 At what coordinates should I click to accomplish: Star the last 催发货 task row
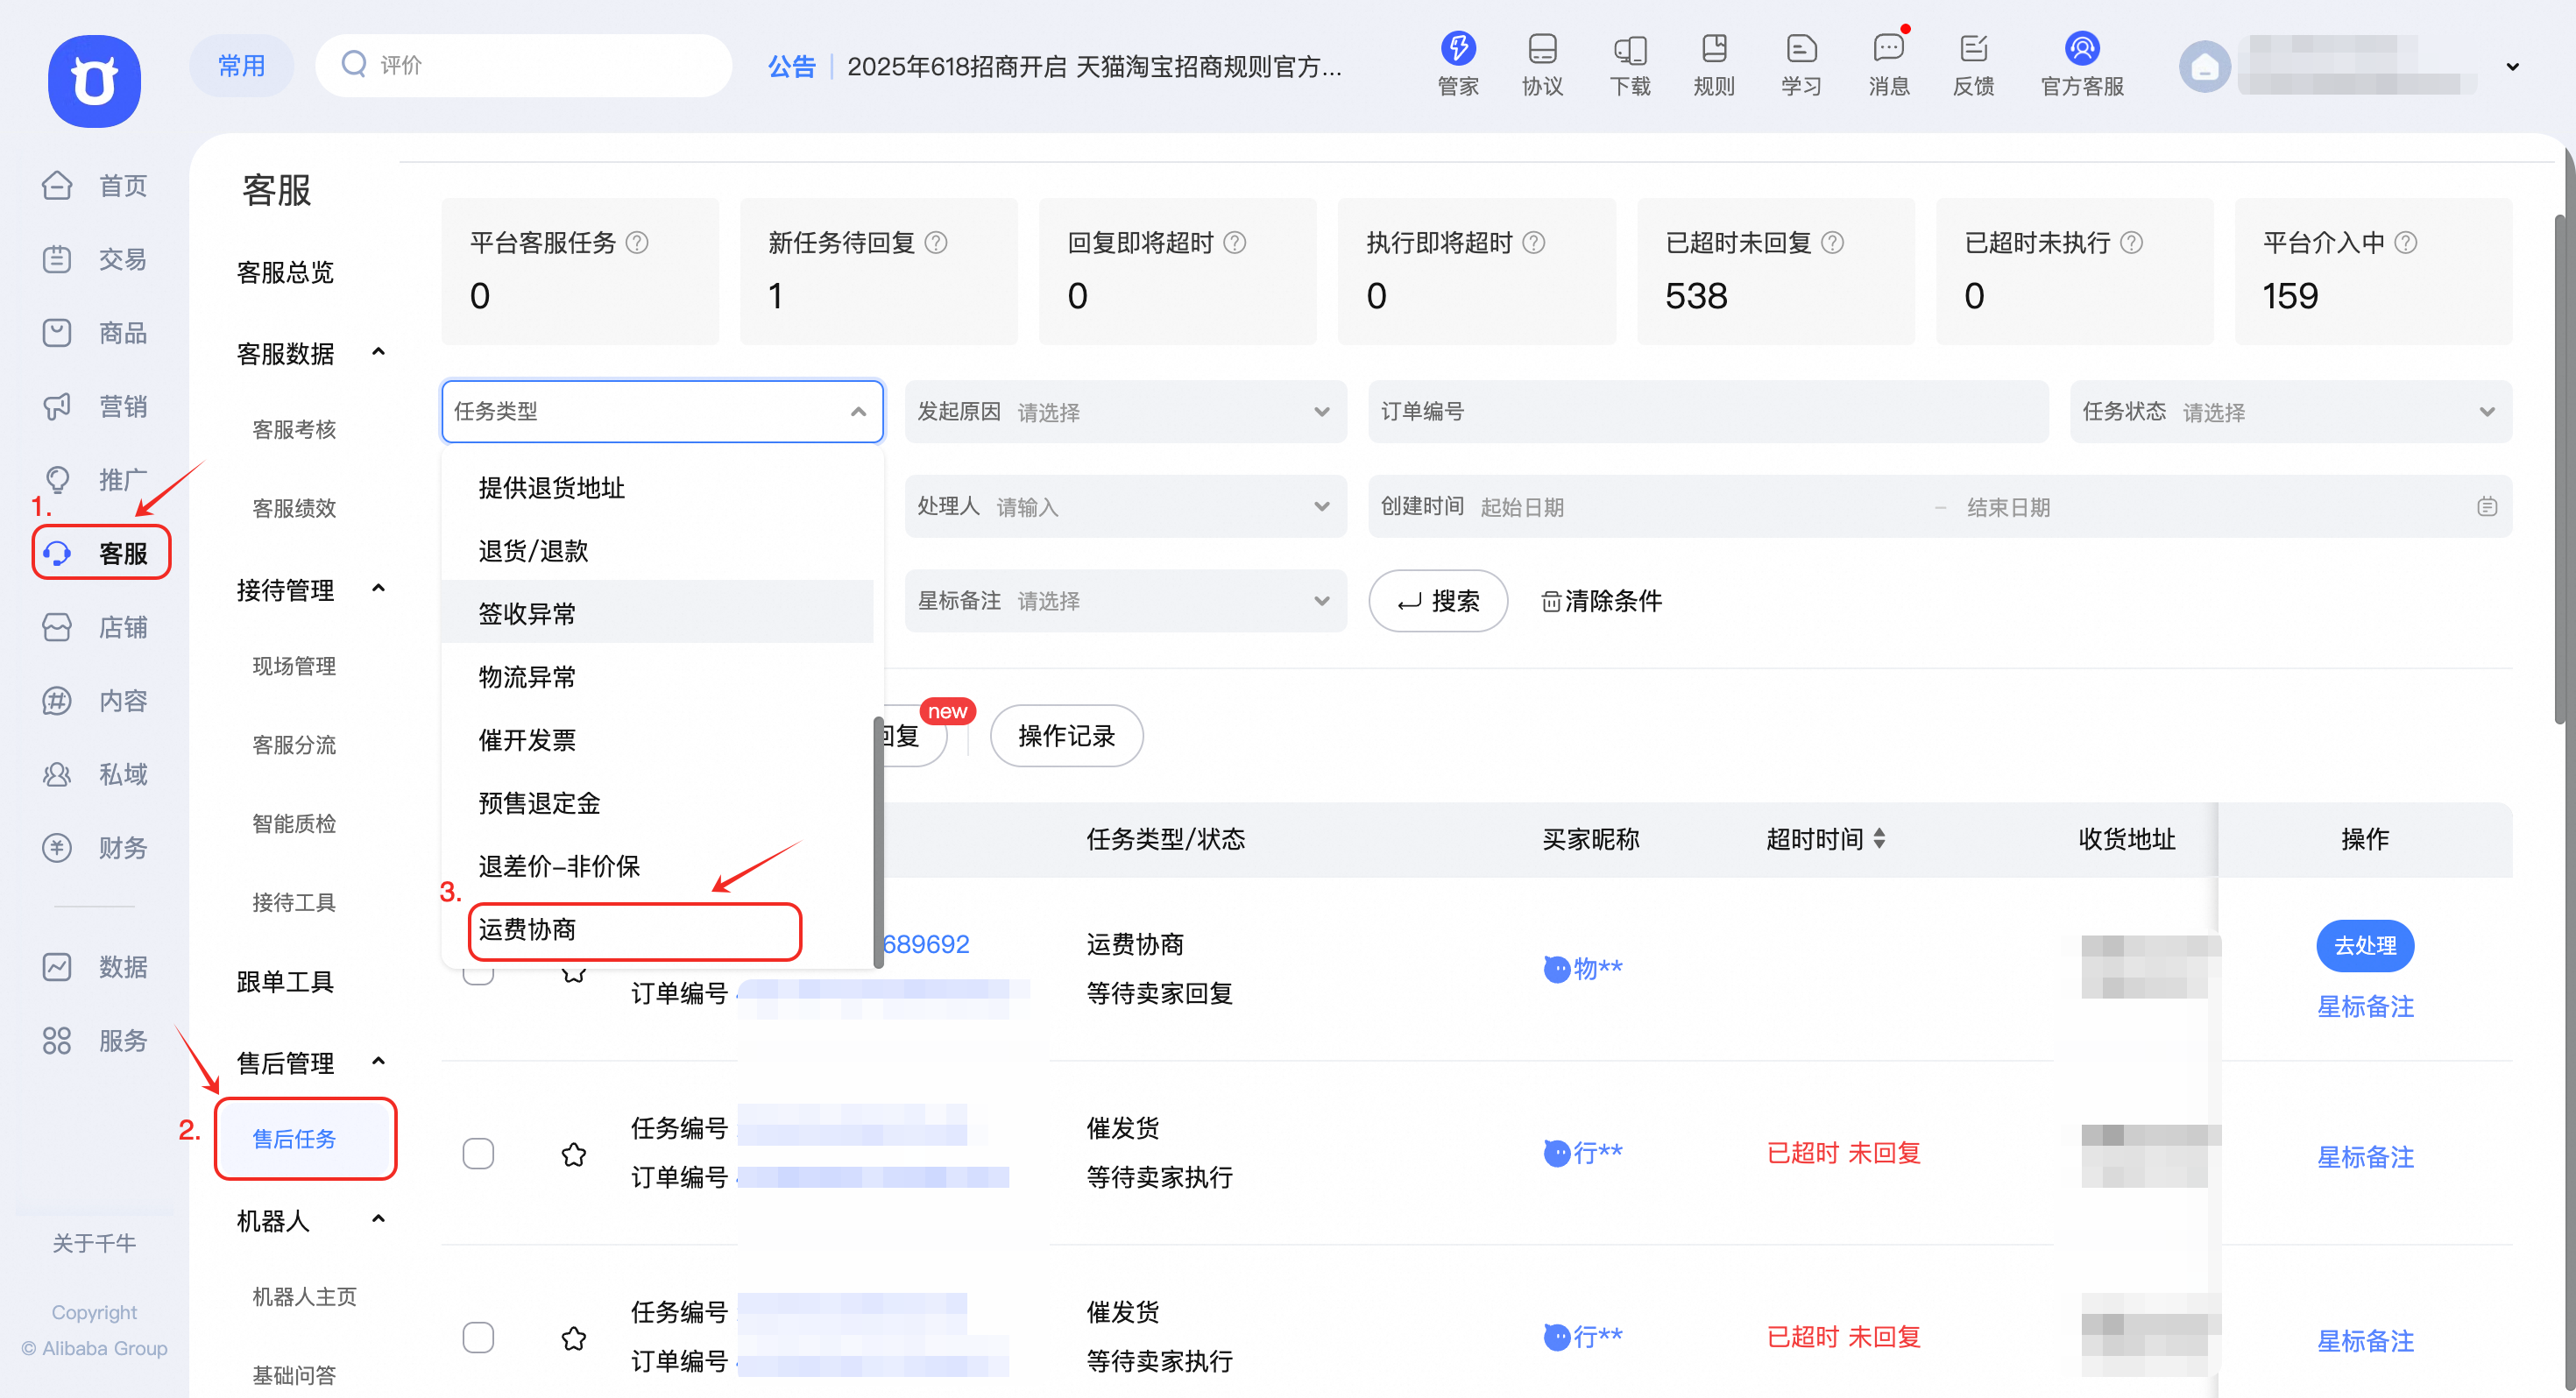(x=574, y=1338)
